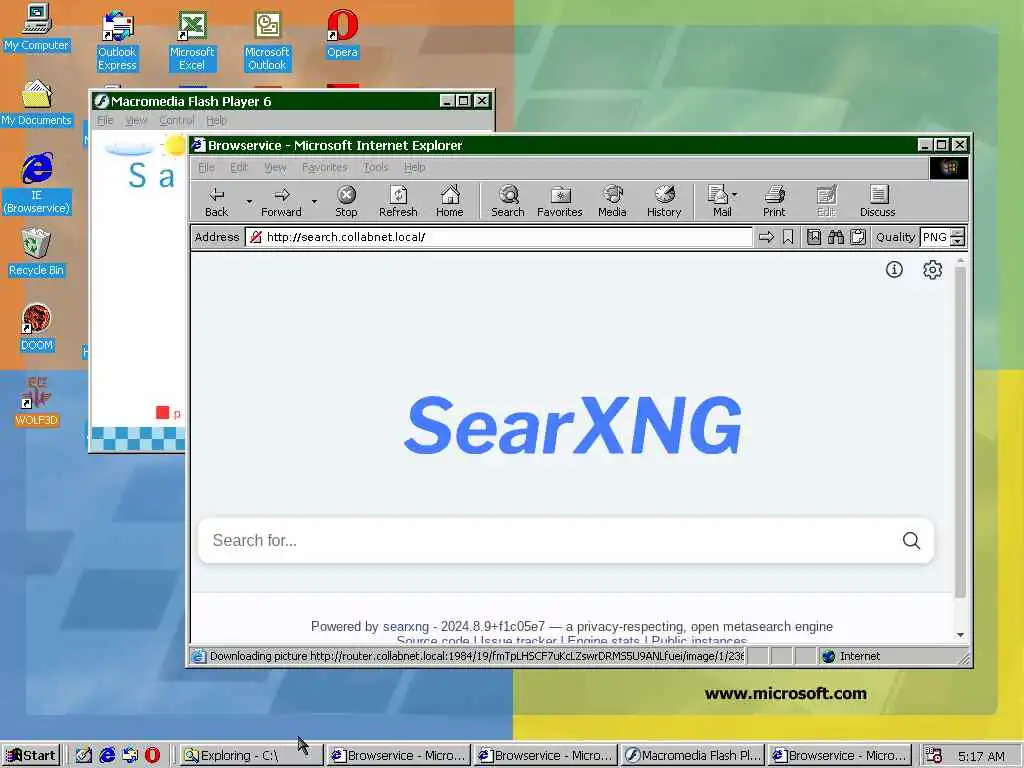Click the bookmarks book icon in address row

point(814,237)
